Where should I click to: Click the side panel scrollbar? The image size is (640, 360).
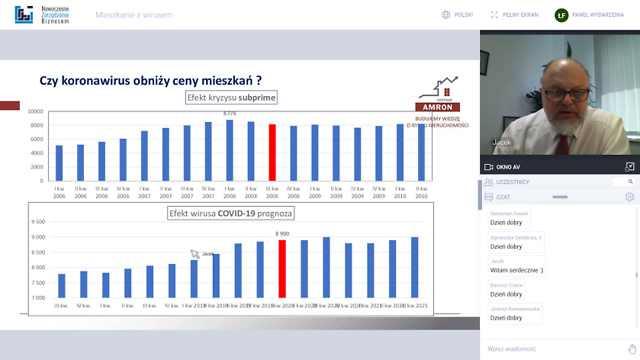click(480, 195)
